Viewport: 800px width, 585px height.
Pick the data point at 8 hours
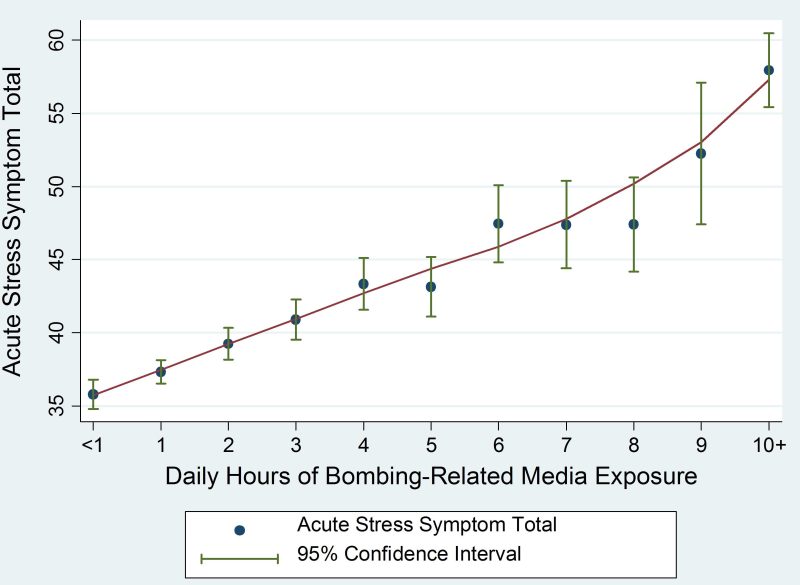[633, 224]
